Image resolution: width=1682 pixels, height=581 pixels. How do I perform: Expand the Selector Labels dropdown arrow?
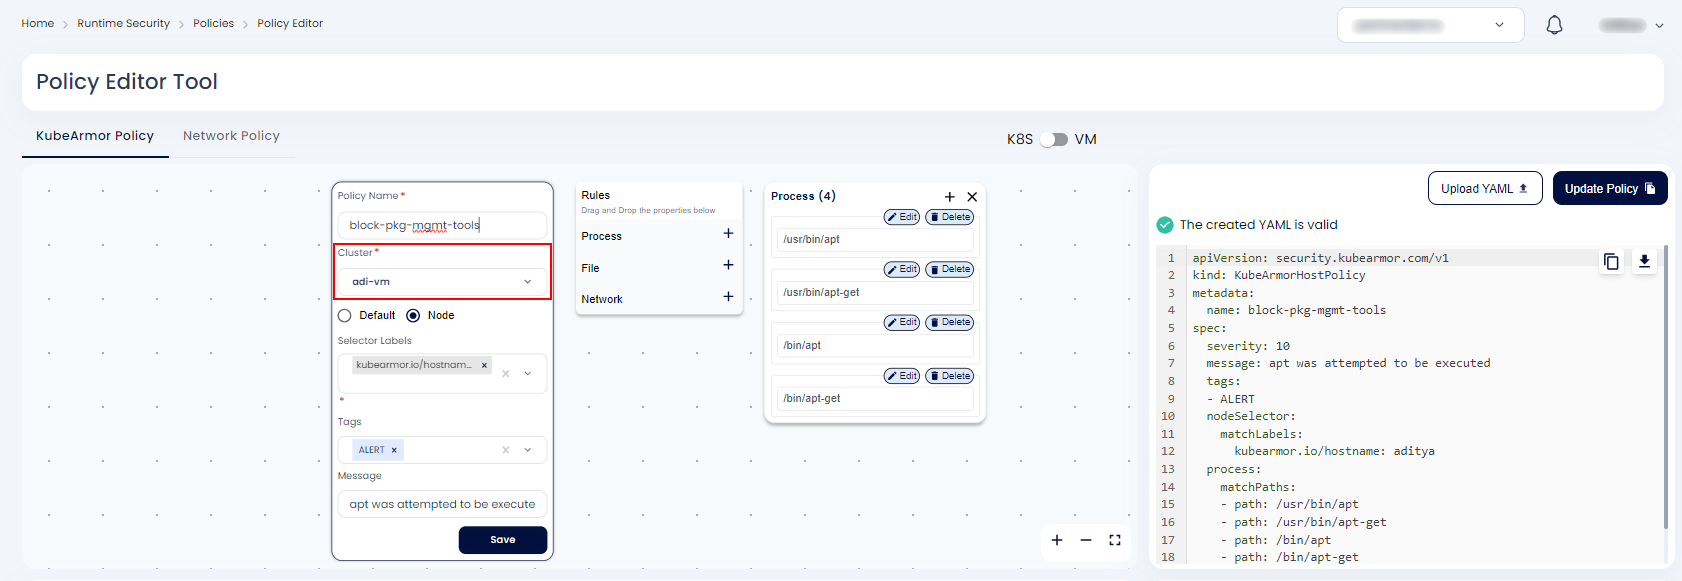528,373
